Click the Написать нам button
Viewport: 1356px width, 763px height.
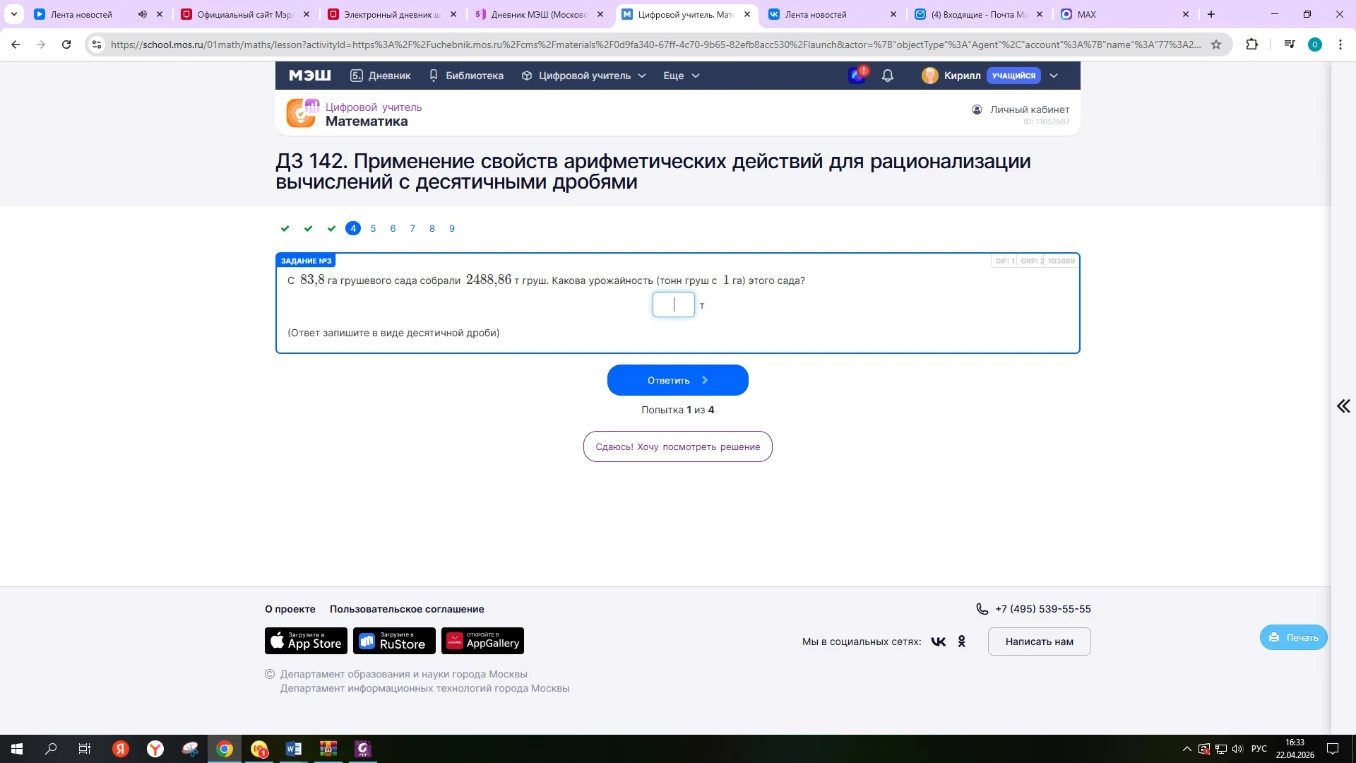click(x=1039, y=642)
